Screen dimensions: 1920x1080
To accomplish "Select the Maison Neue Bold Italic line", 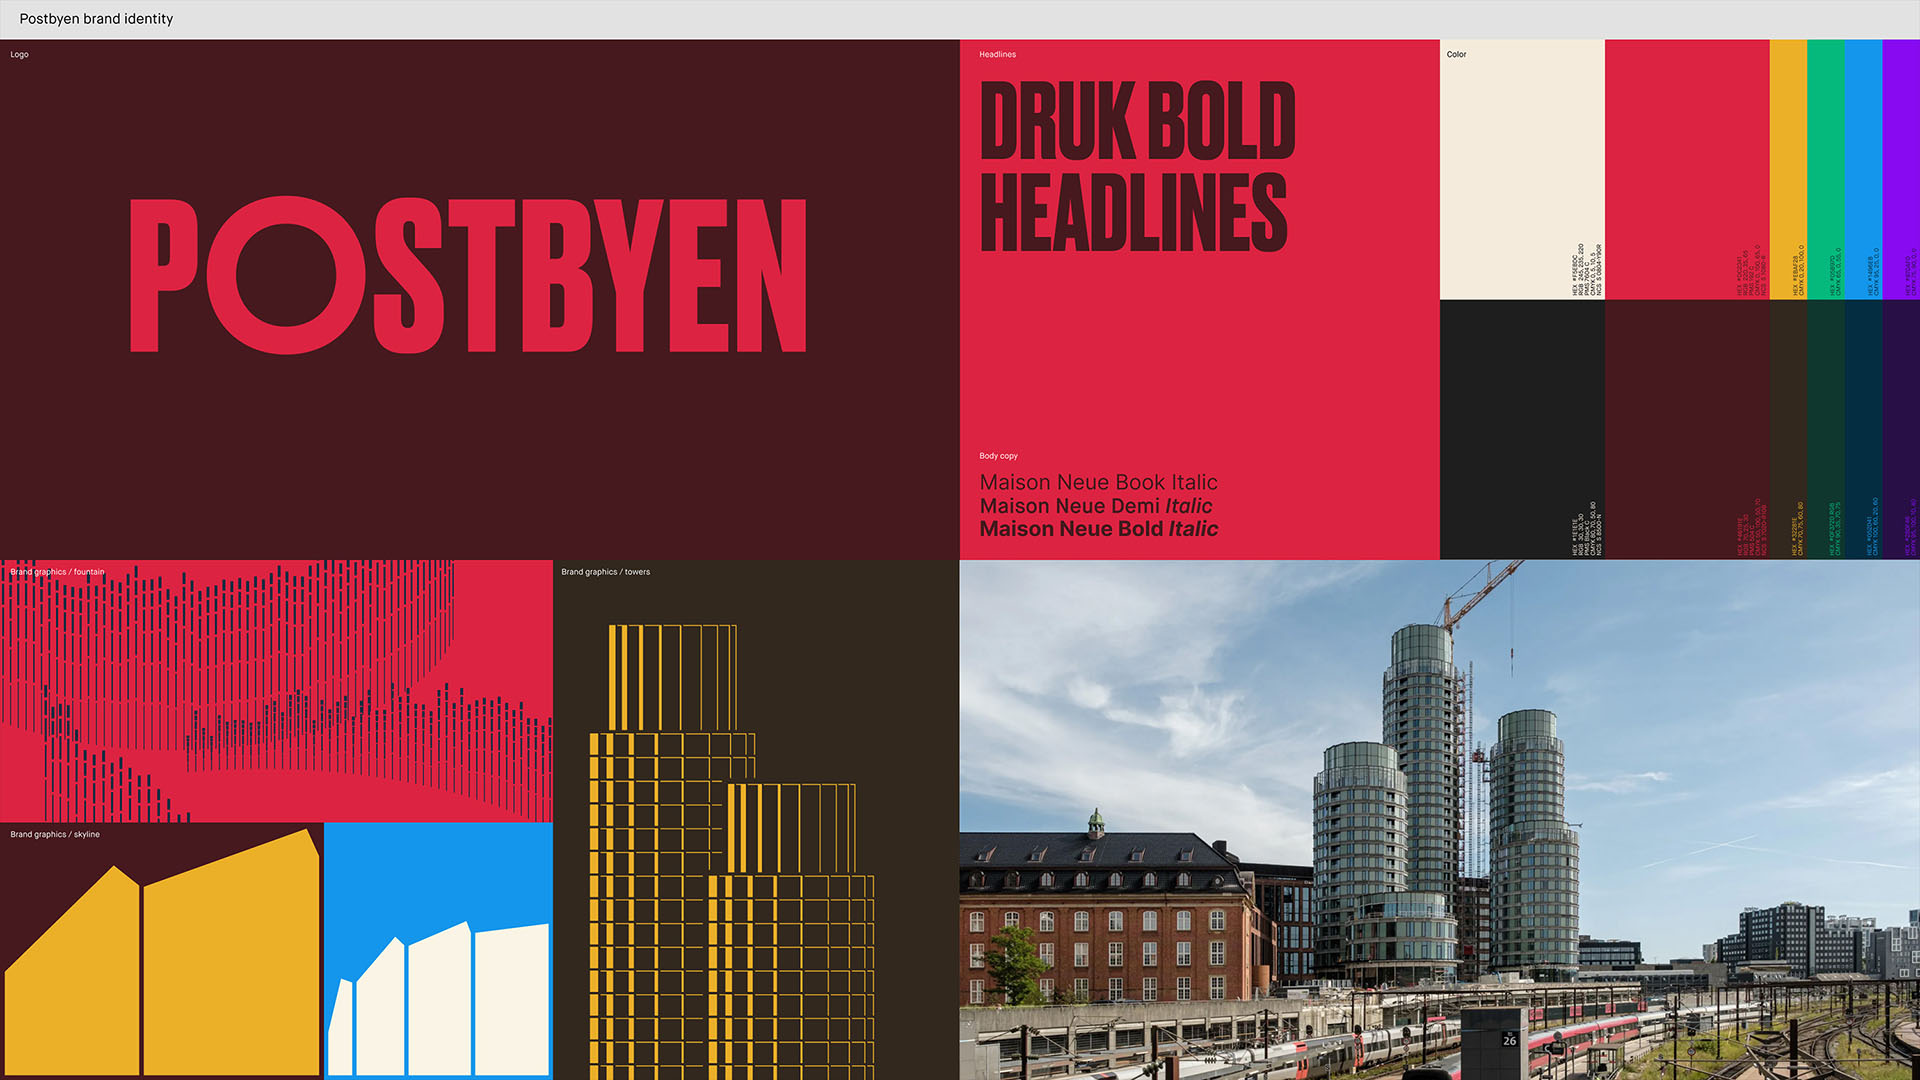I will 1098,529.
